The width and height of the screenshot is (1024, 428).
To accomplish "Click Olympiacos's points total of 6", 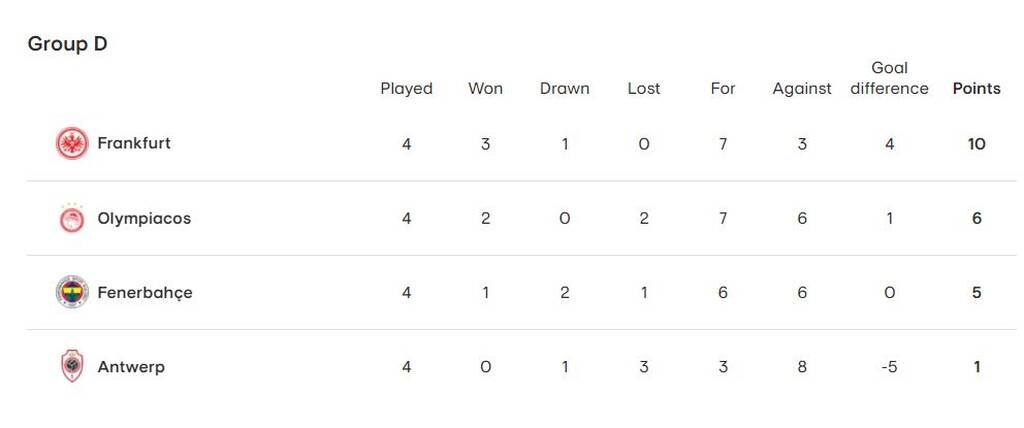I will [976, 218].
